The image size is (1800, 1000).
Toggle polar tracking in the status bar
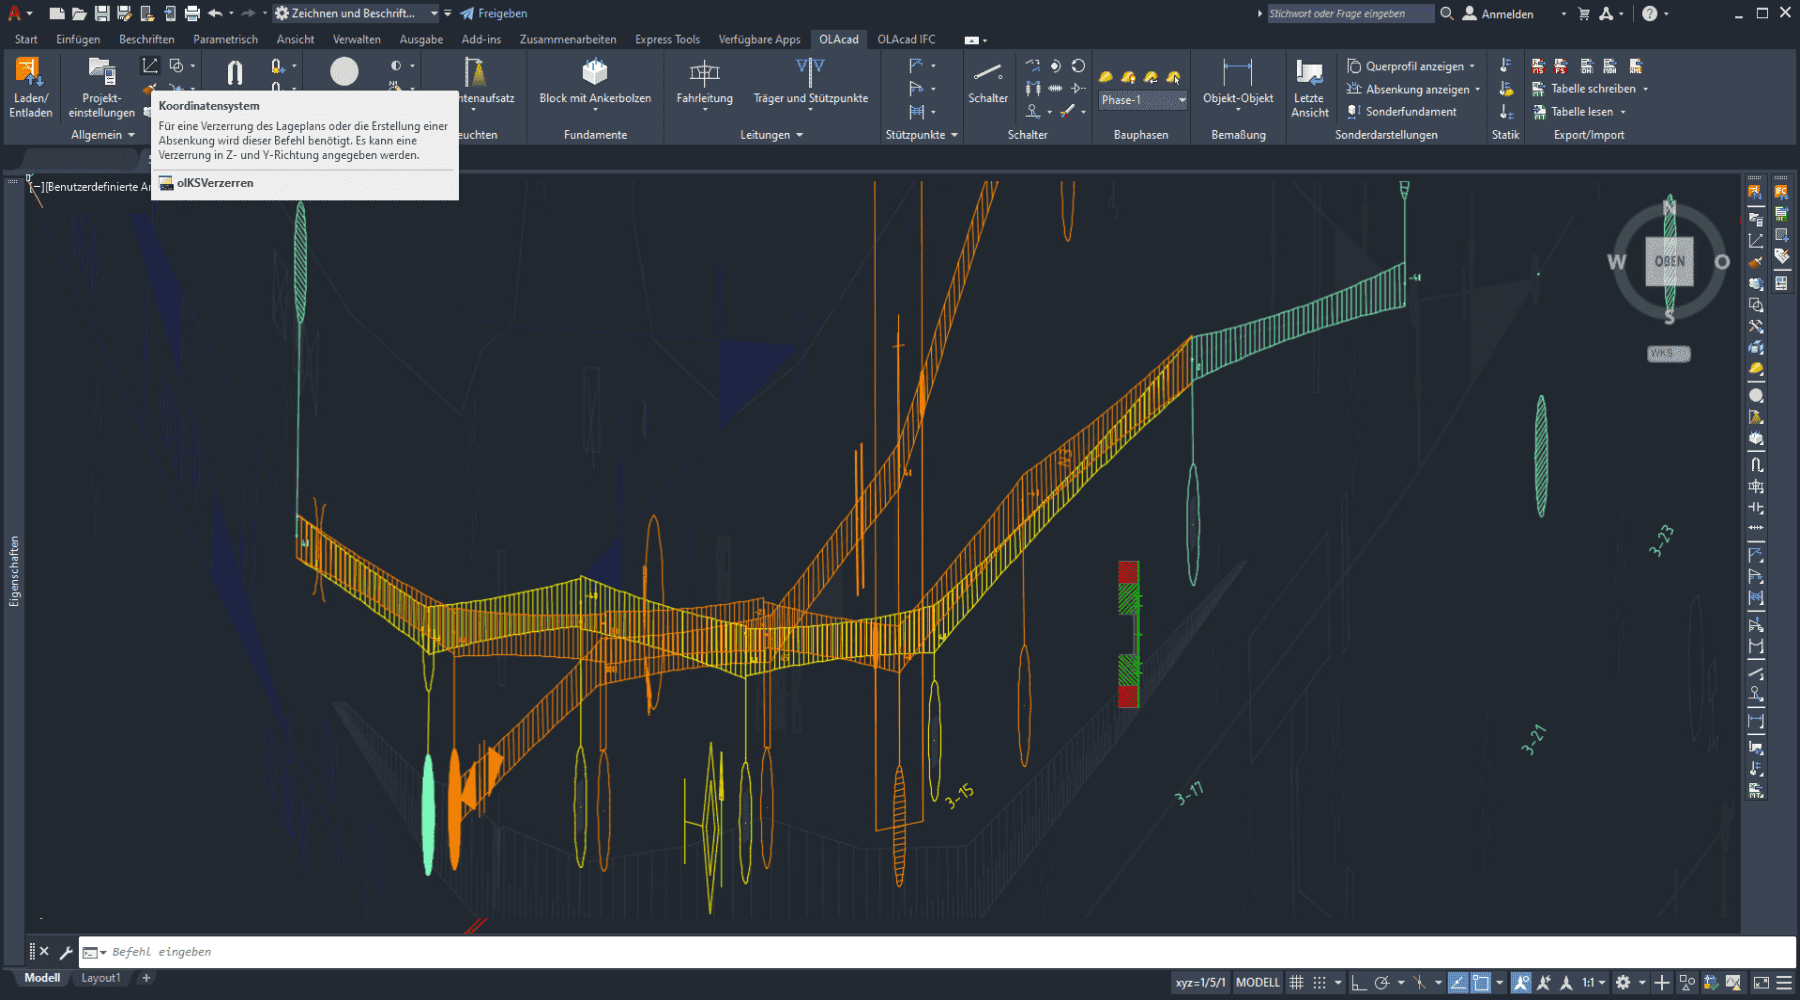[1382, 983]
